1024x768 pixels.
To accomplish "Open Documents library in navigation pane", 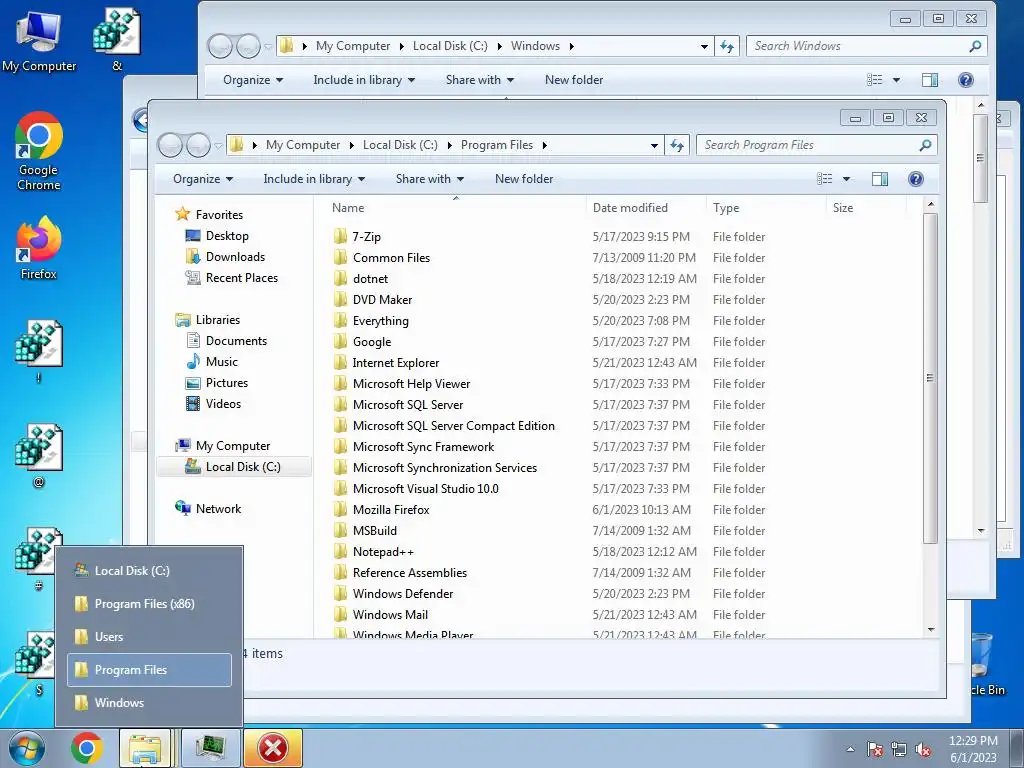I will tap(236, 341).
